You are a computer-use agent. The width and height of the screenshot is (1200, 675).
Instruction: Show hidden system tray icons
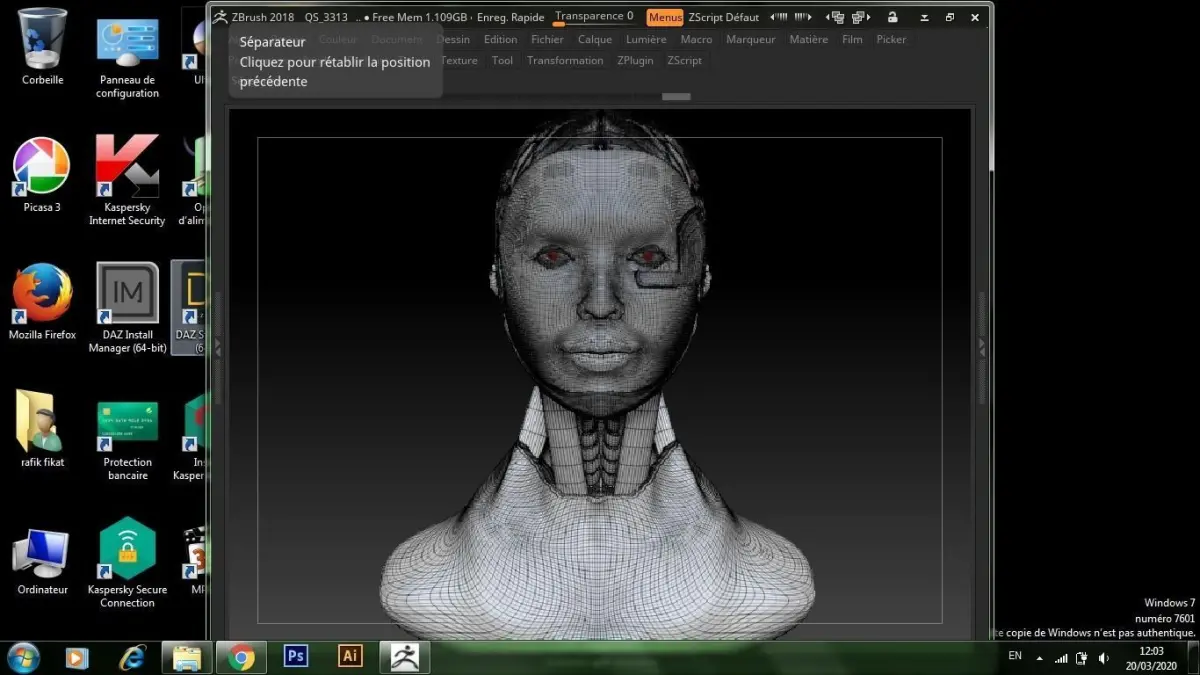point(1039,658)
